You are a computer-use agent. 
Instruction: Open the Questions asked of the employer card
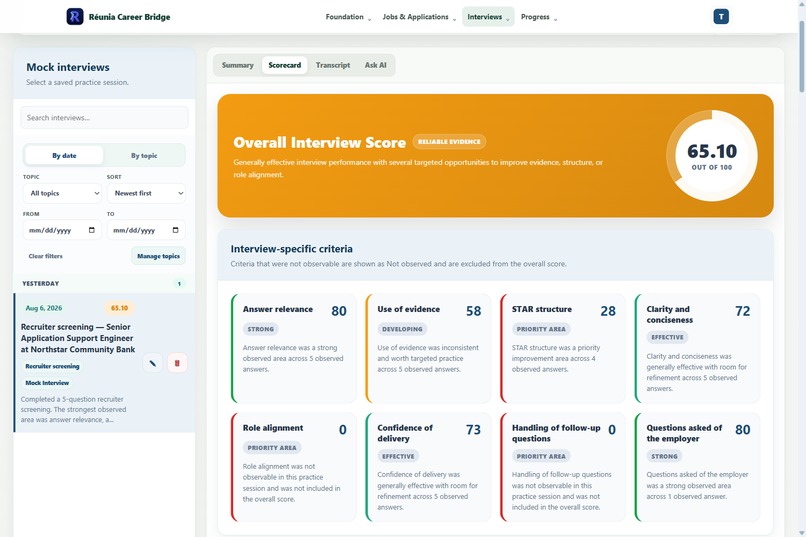[697, 467]
